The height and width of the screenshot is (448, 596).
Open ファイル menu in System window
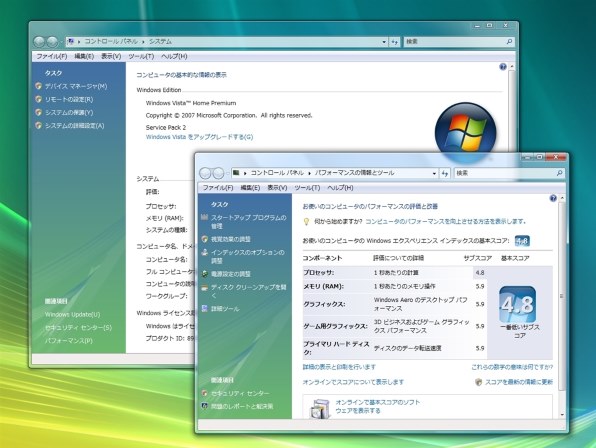point(52,56)
